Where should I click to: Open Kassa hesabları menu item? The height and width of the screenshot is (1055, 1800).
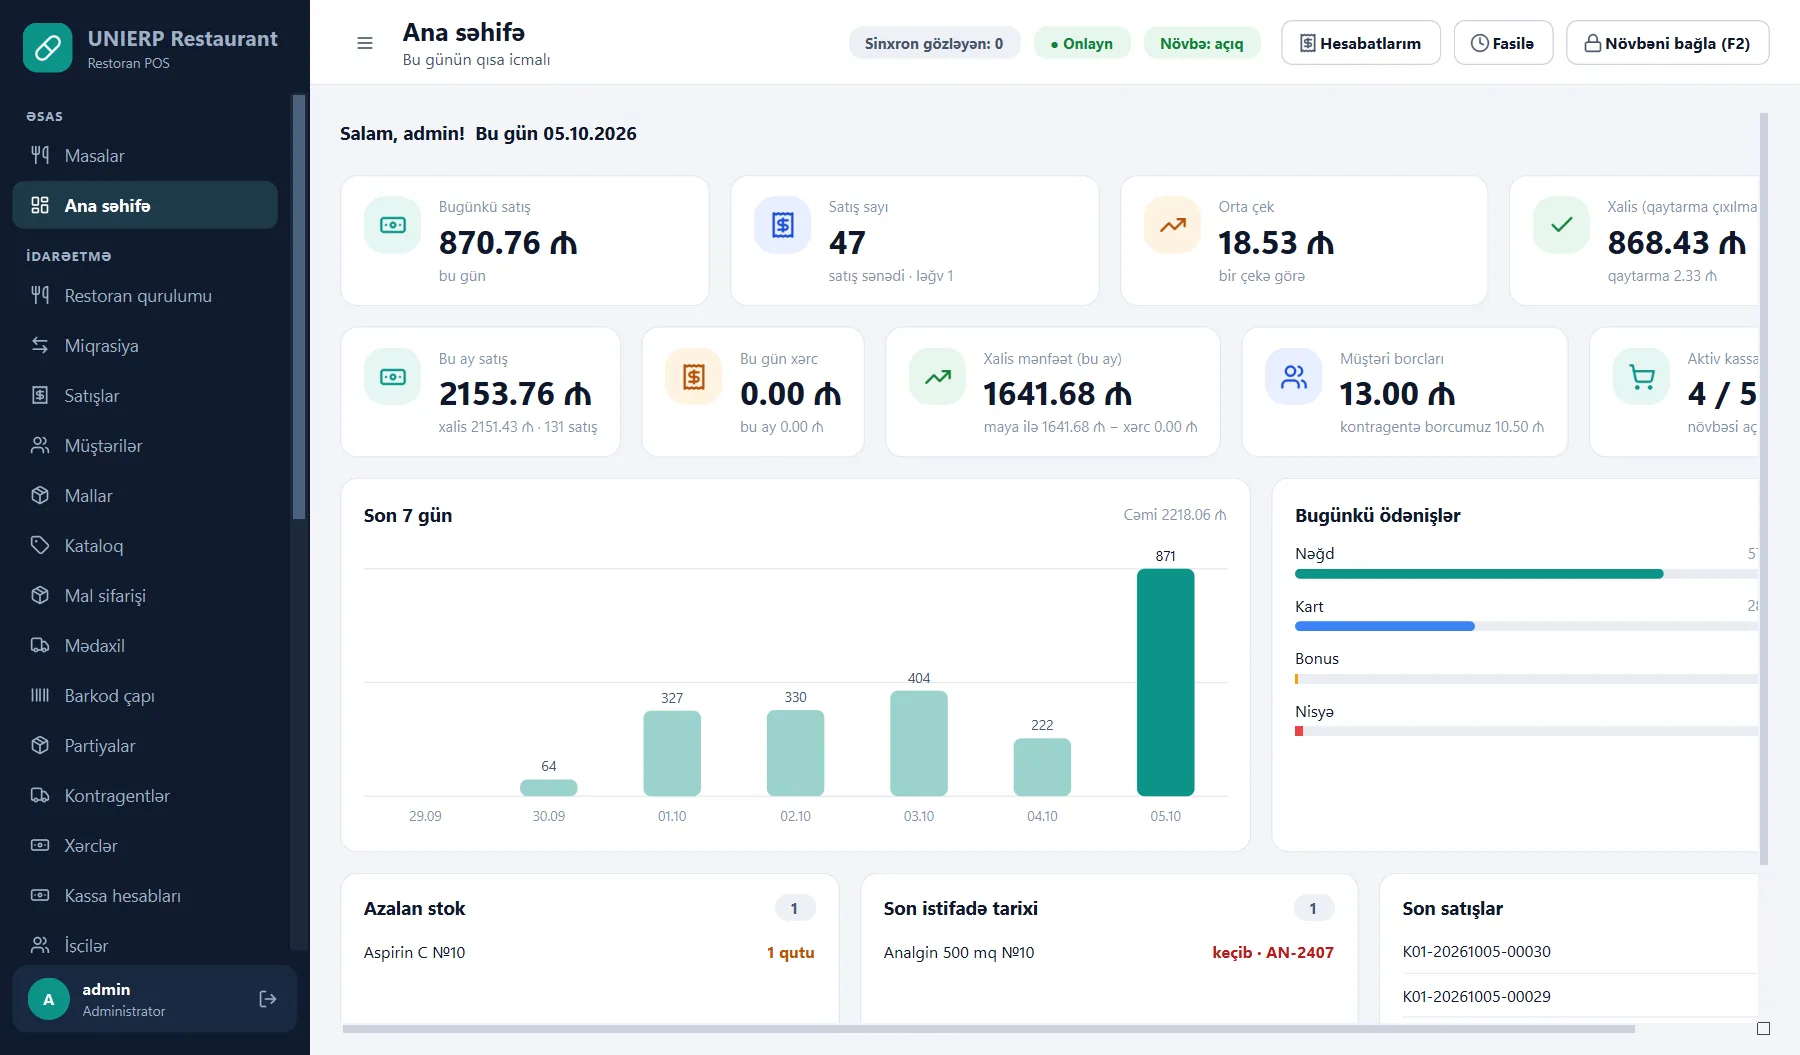point(145,895)
